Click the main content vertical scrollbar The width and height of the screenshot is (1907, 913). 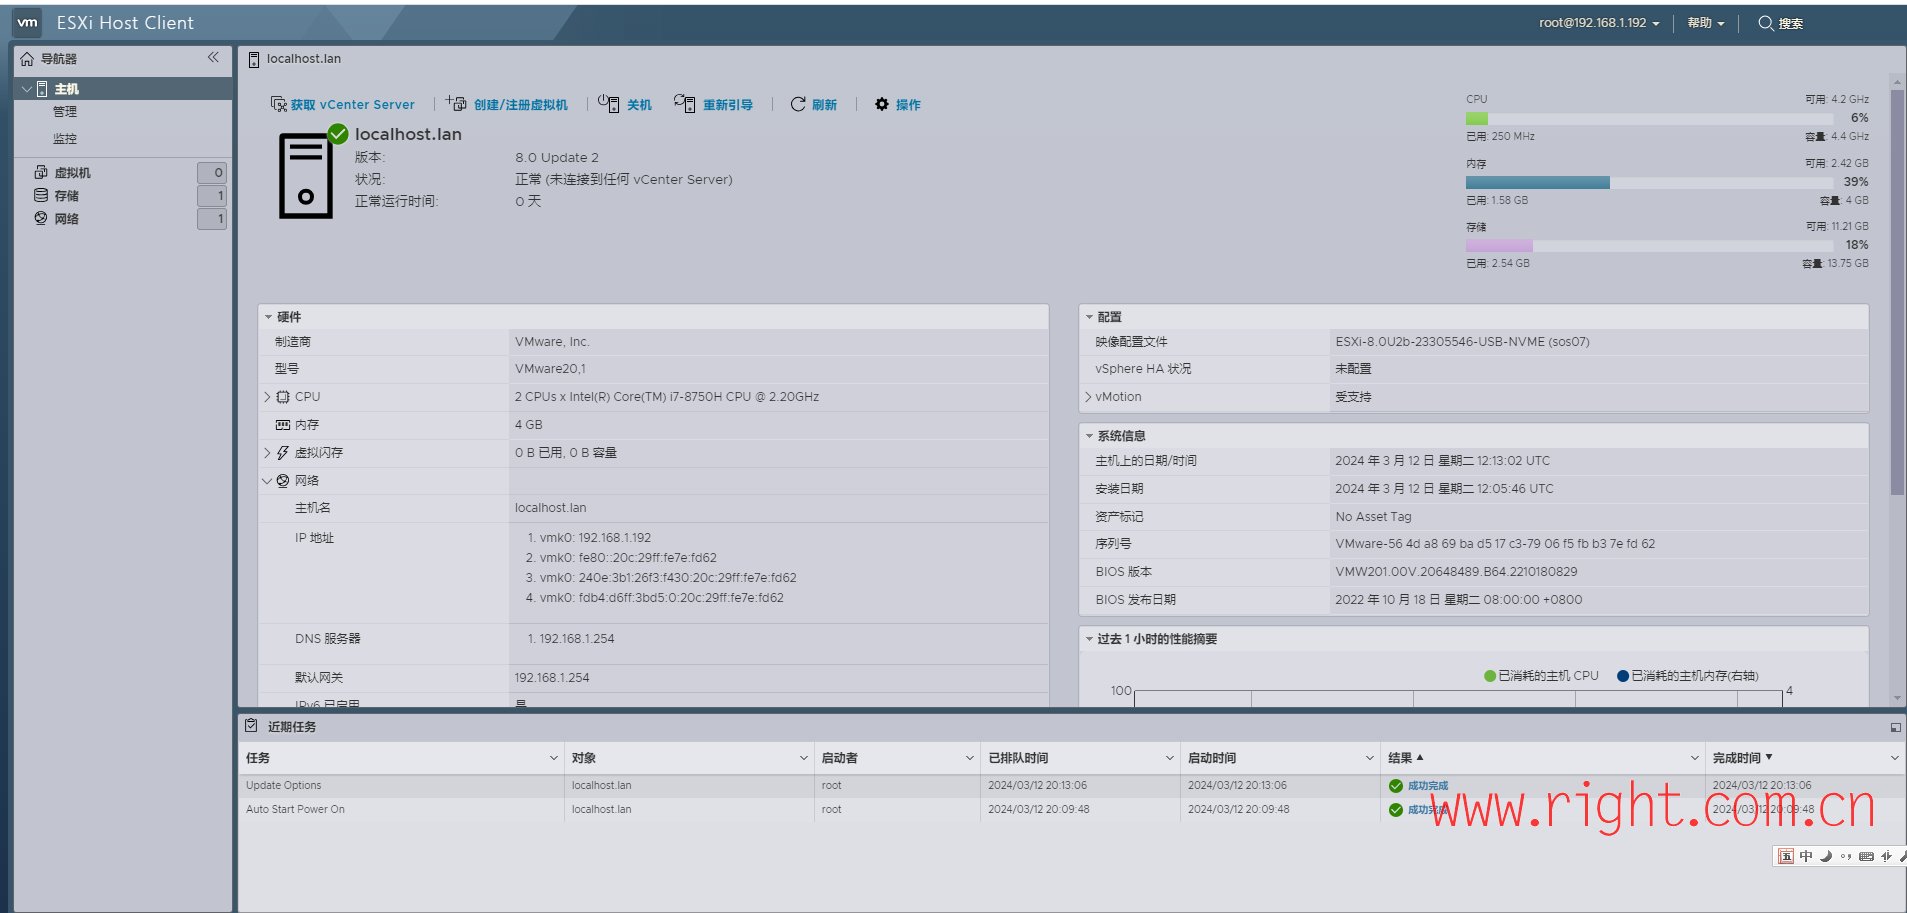pyautogui.click(x=1897, y=290)
